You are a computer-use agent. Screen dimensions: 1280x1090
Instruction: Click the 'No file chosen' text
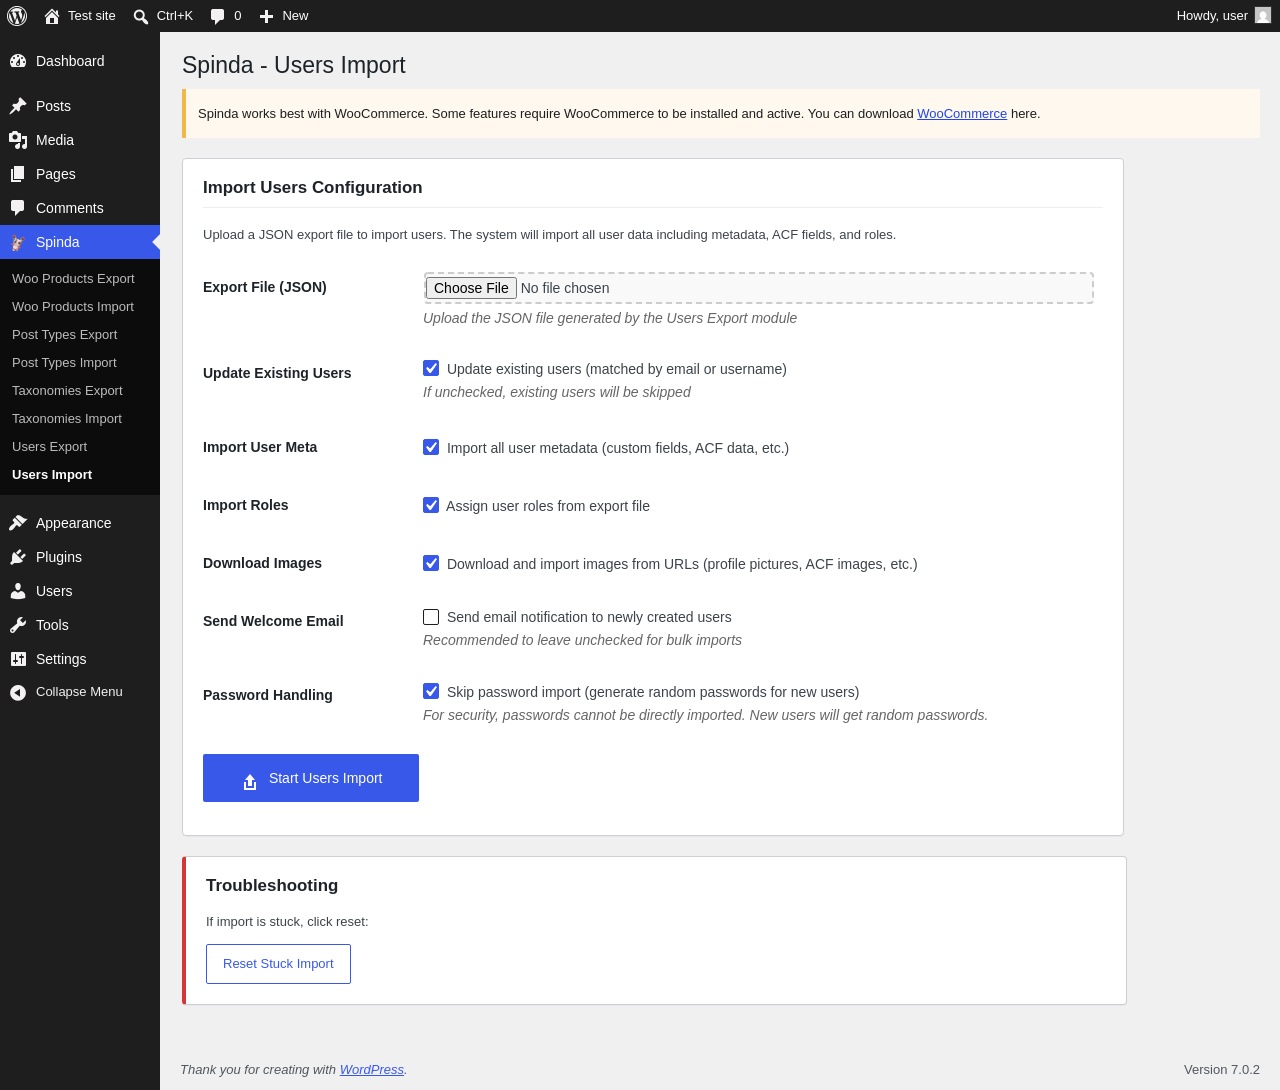[x=565, y=288]
